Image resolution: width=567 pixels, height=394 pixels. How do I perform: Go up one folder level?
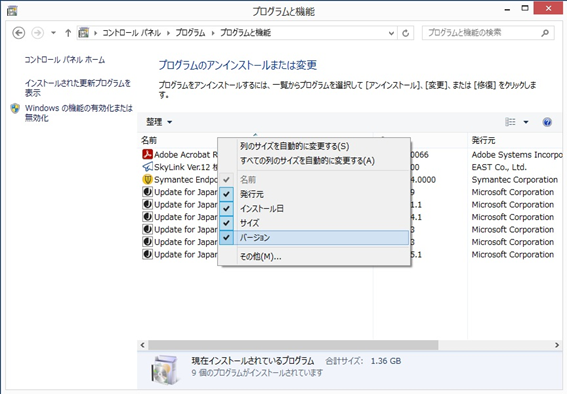coord(68,33)
